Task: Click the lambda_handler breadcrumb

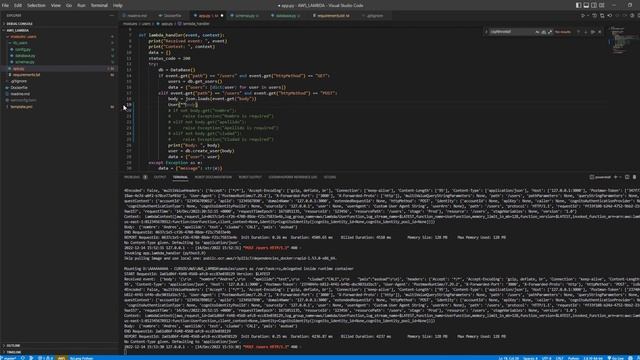Action: 193,24
